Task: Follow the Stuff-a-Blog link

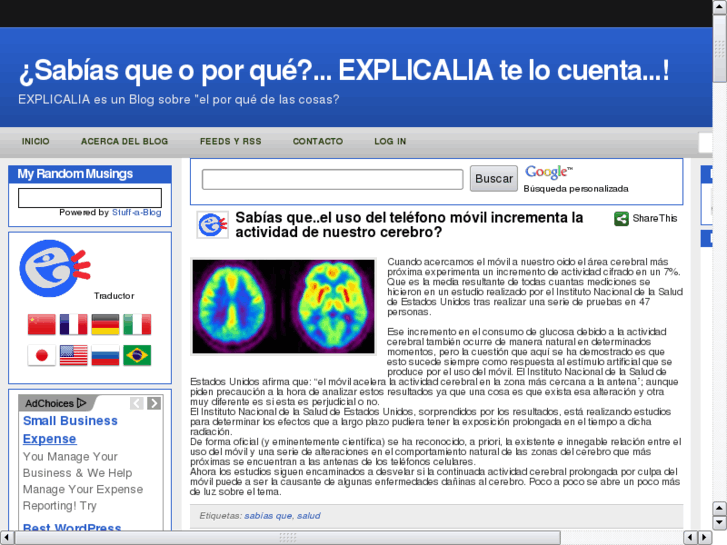Action: (136, 212)
